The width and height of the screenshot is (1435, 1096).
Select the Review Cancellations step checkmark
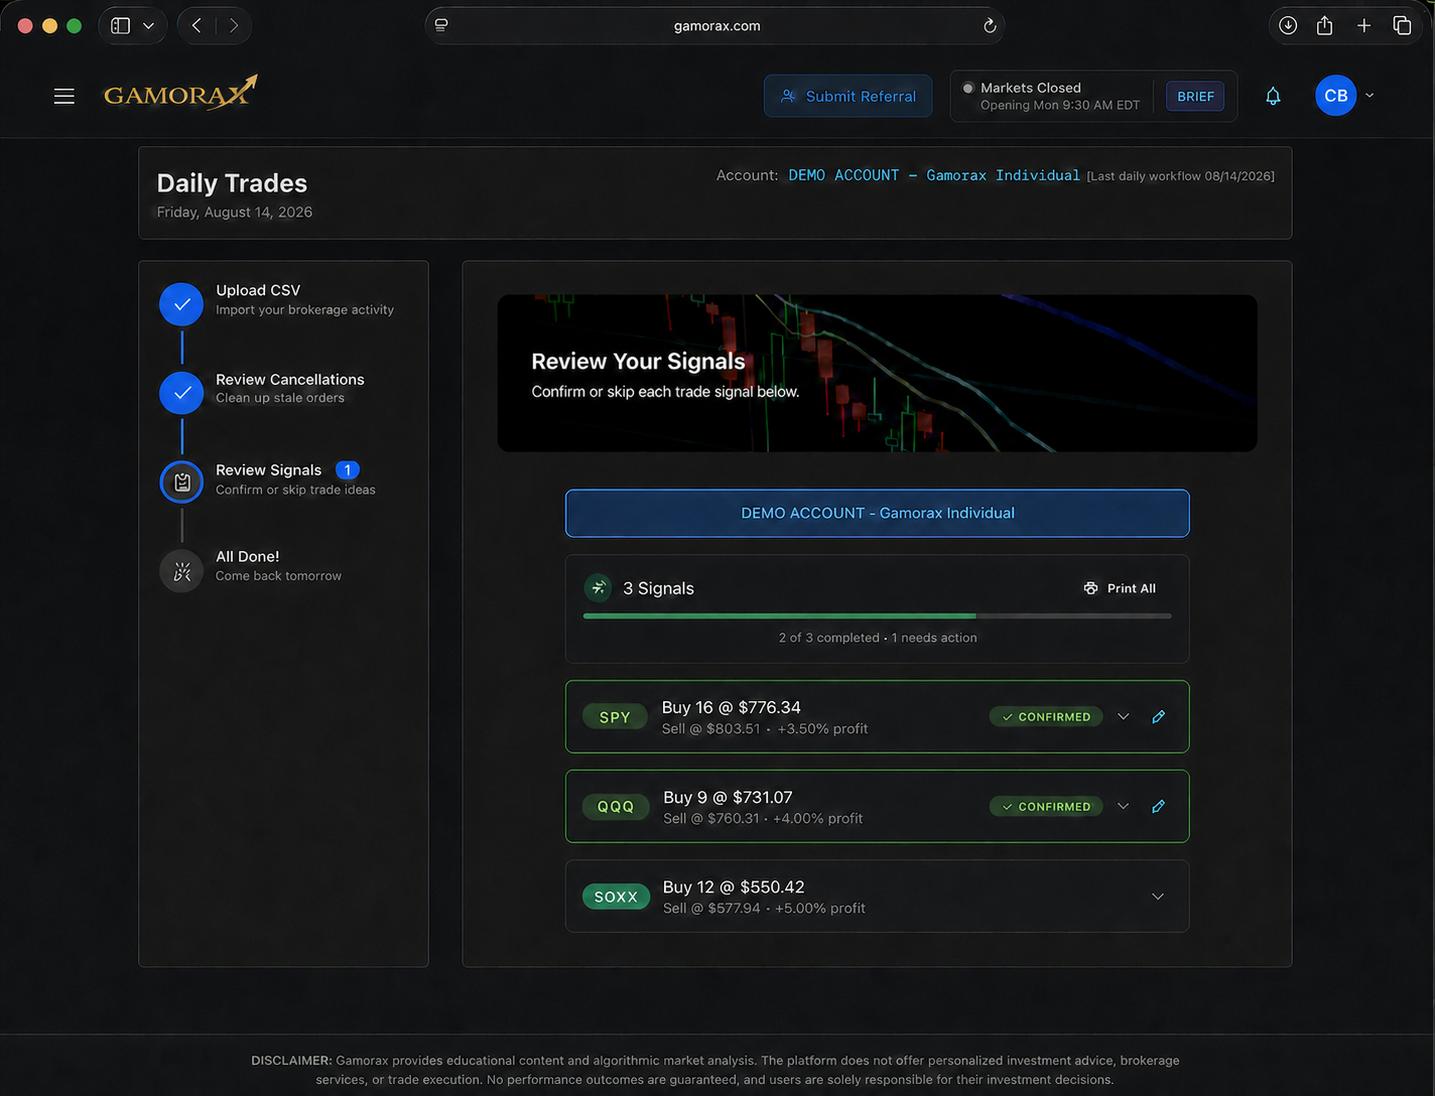point(182,393)
